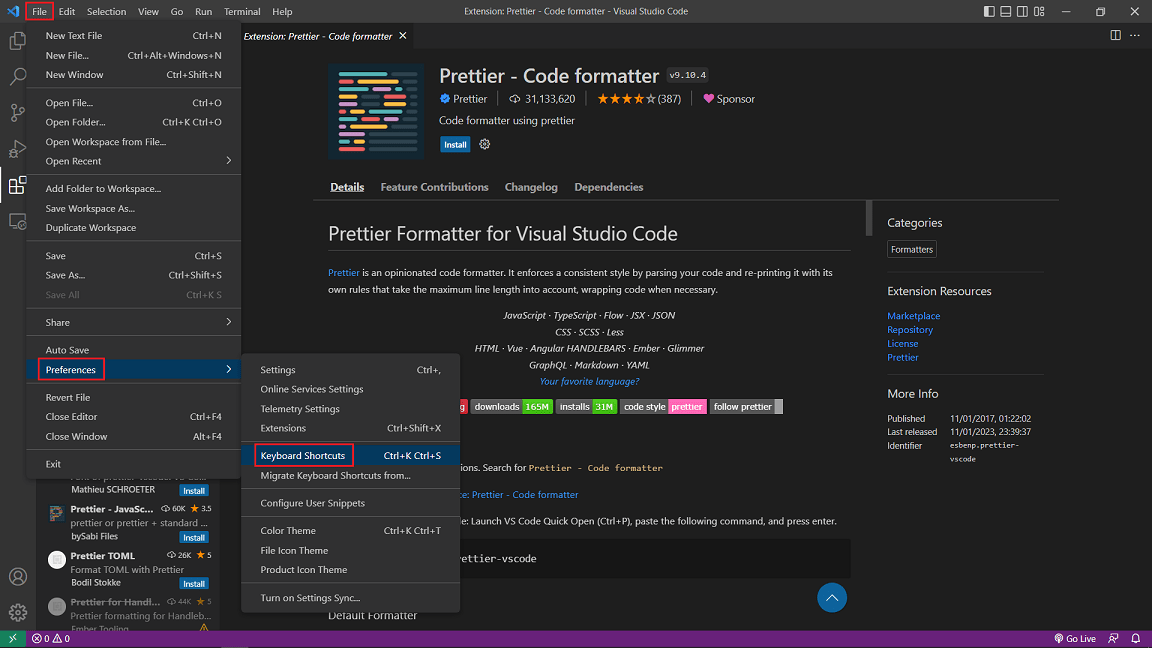Image resolution: width=1152 pixels, height=648 pixels.
Task: Expand the Open Recent submenu
Action: (134, 161)
